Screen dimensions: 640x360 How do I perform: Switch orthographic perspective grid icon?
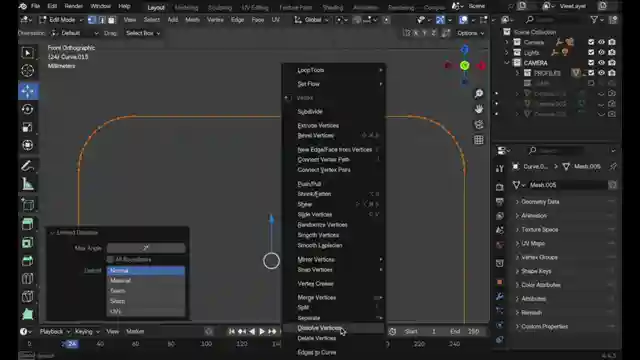tap(479, 140)
